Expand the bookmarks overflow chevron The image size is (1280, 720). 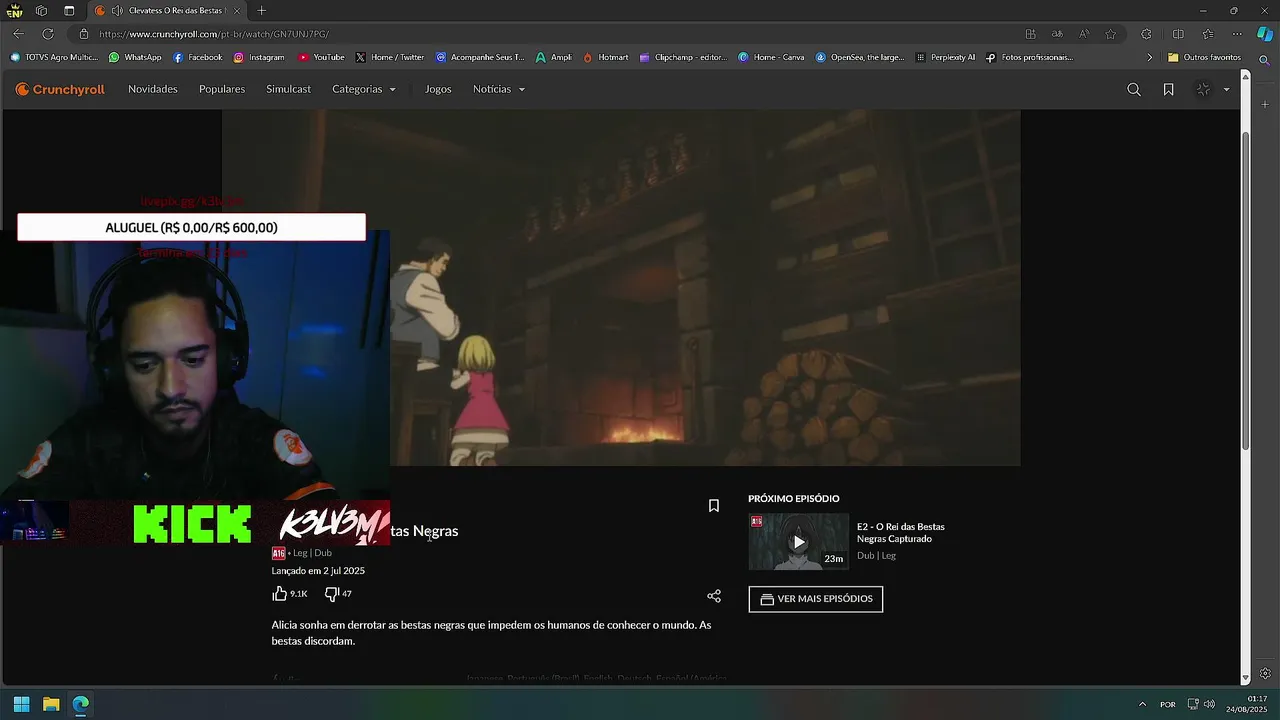[1149, 58]
